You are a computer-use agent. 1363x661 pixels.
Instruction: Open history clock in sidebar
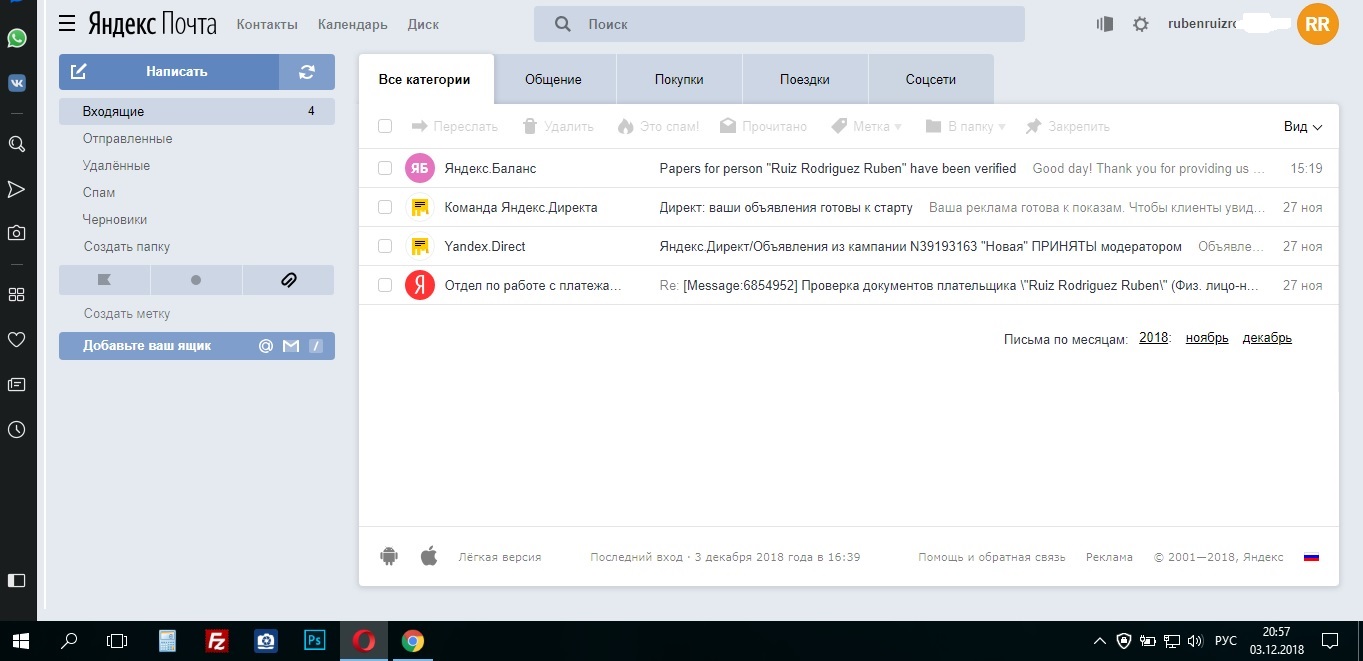[16, 430]
